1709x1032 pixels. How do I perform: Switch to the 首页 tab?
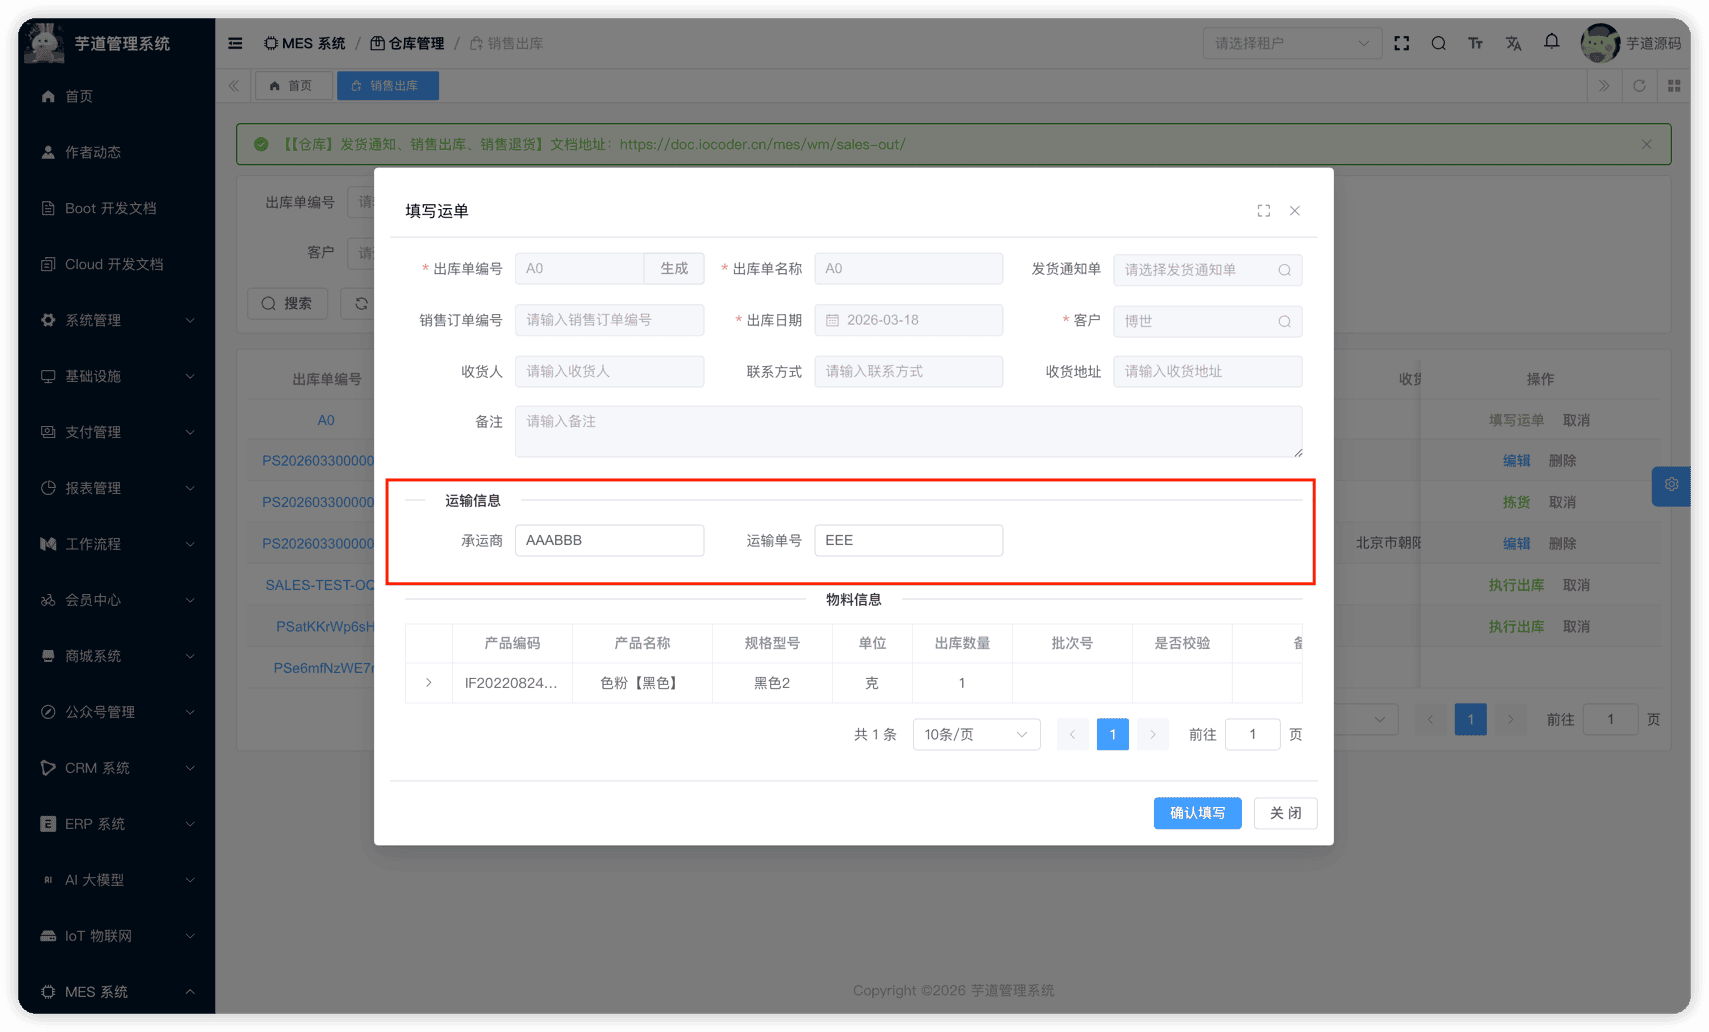[x=291, y=86]
